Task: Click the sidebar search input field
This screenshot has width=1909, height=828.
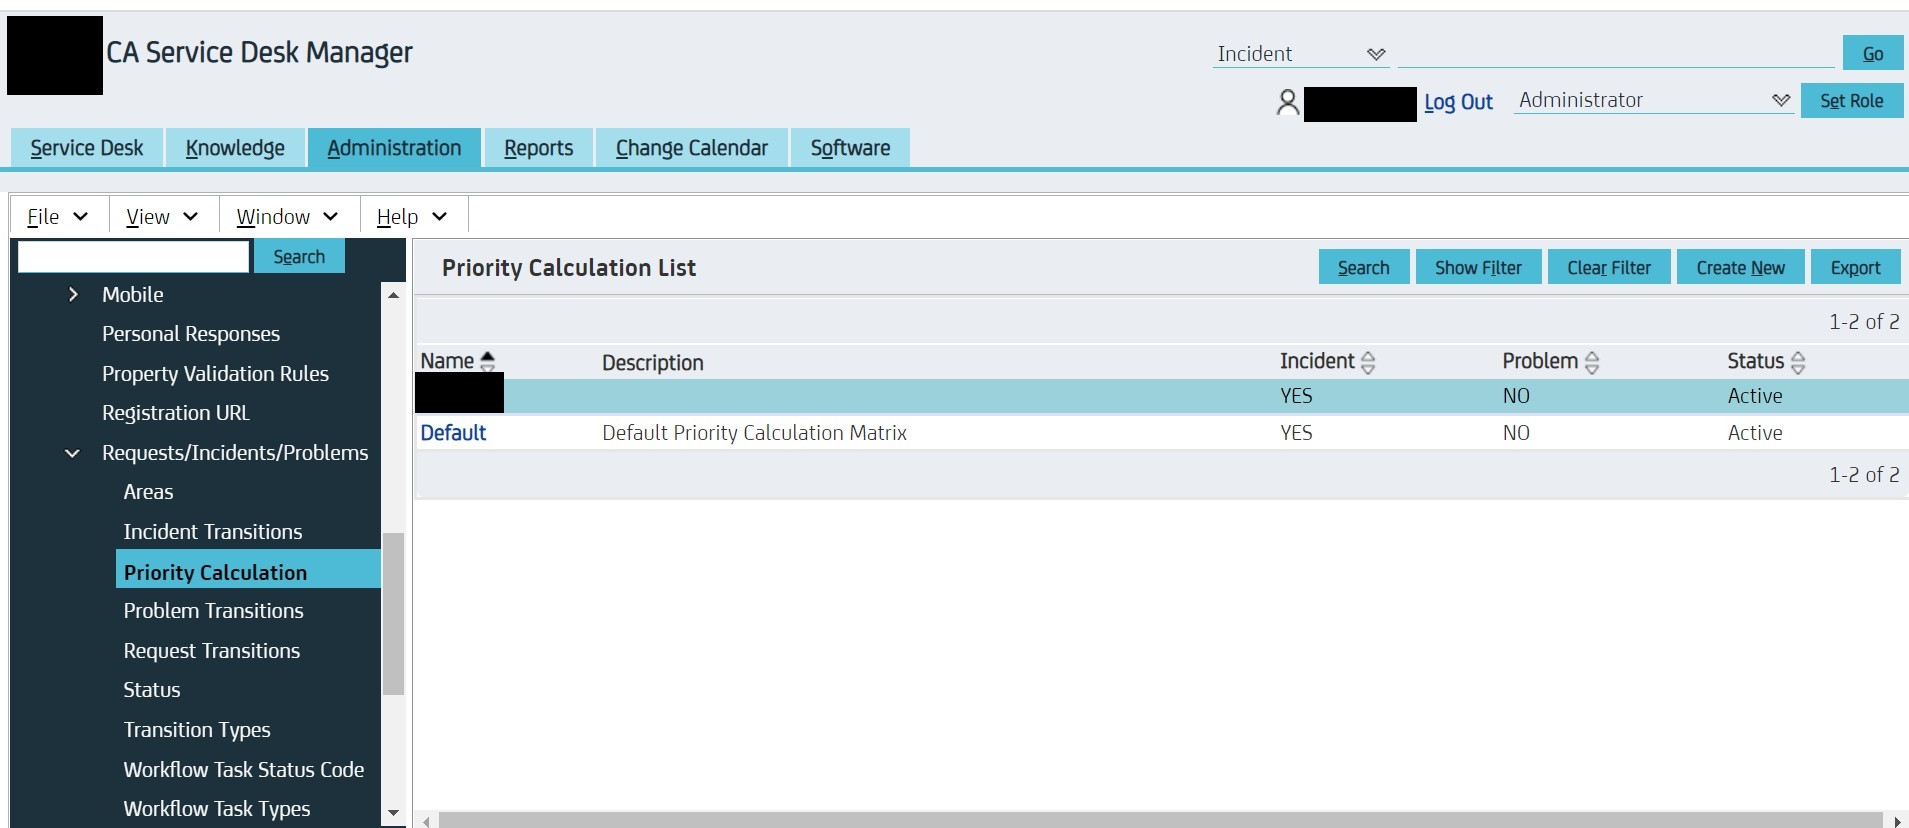Action: pyautogui.click(x=133, y=257)
